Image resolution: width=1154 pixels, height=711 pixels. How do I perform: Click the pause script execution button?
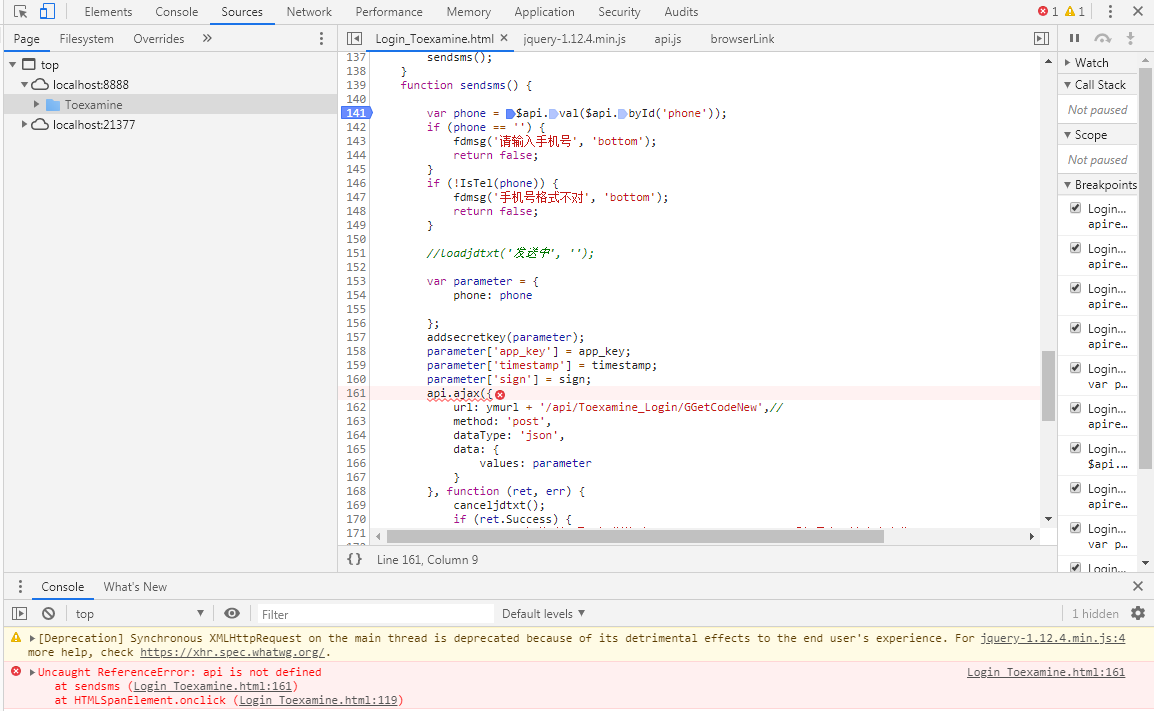click(1074, 38)
